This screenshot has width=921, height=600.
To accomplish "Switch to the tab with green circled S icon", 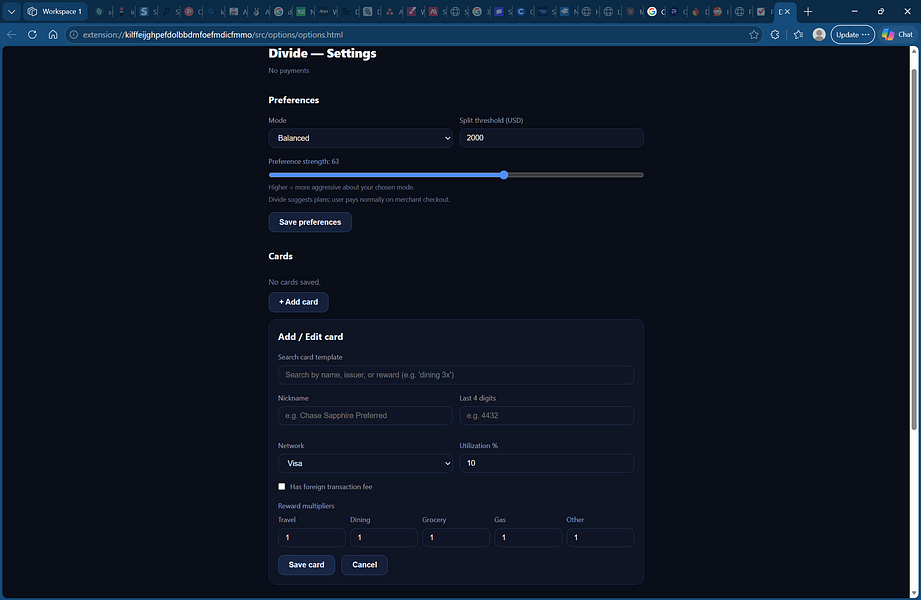I will point(99,12).
